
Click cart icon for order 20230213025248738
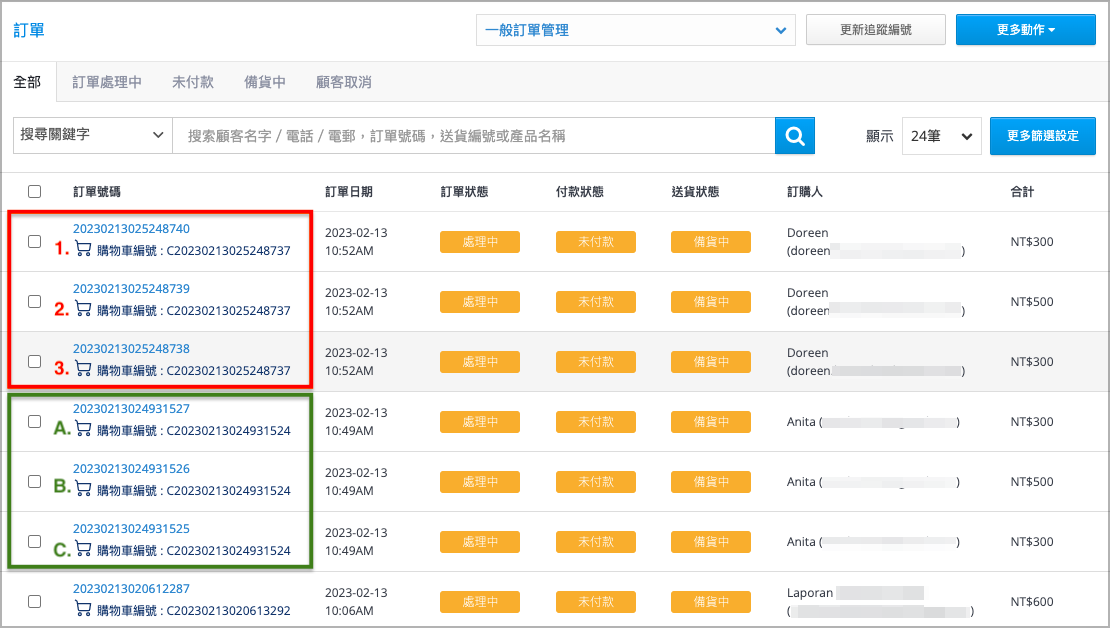tap(84, 369)
